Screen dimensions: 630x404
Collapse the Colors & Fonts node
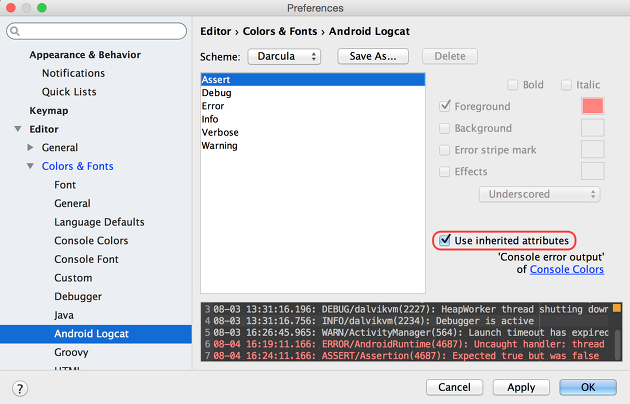tap(30, 166)
